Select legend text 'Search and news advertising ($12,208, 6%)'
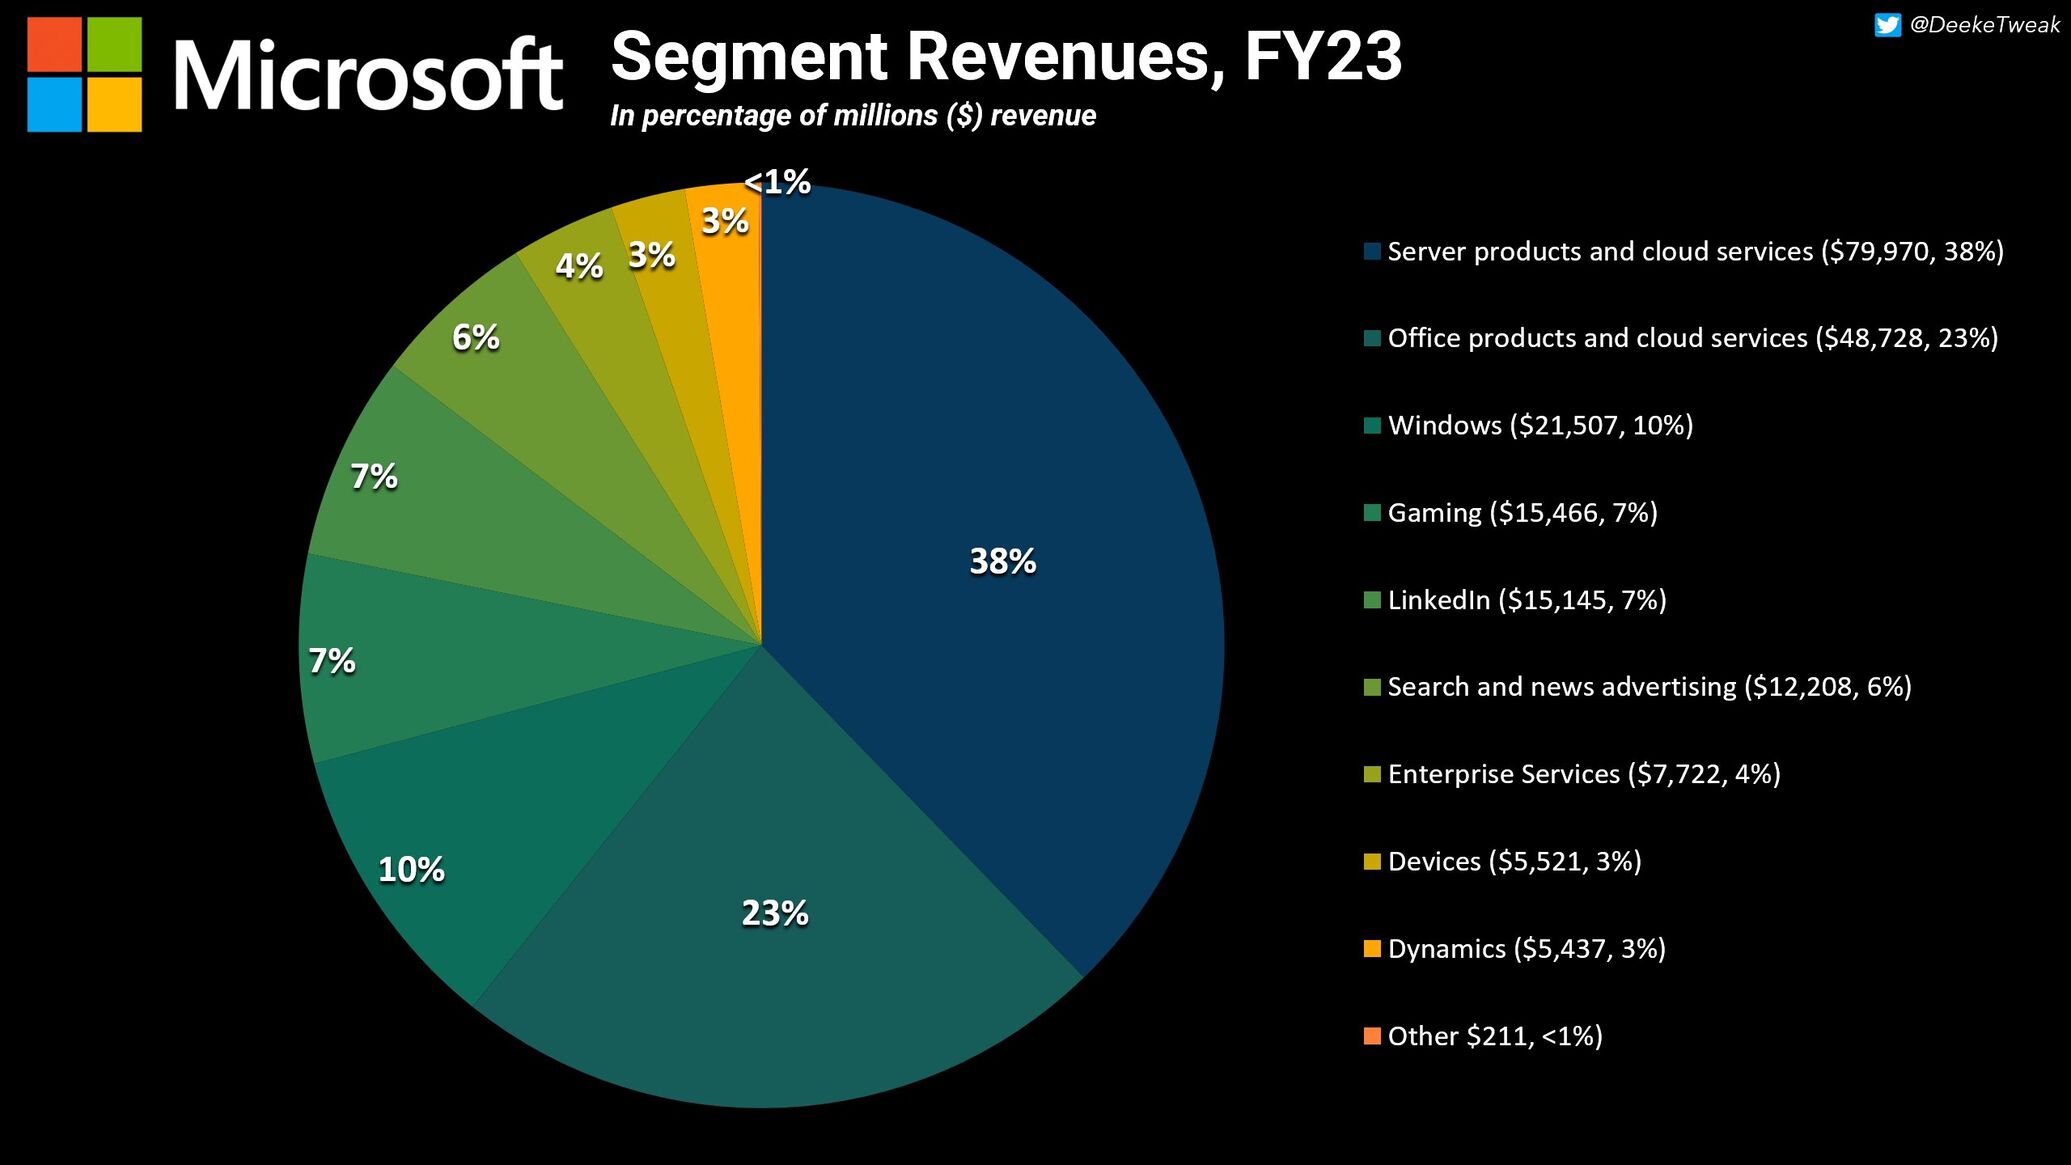 (x=1650, y=687)
